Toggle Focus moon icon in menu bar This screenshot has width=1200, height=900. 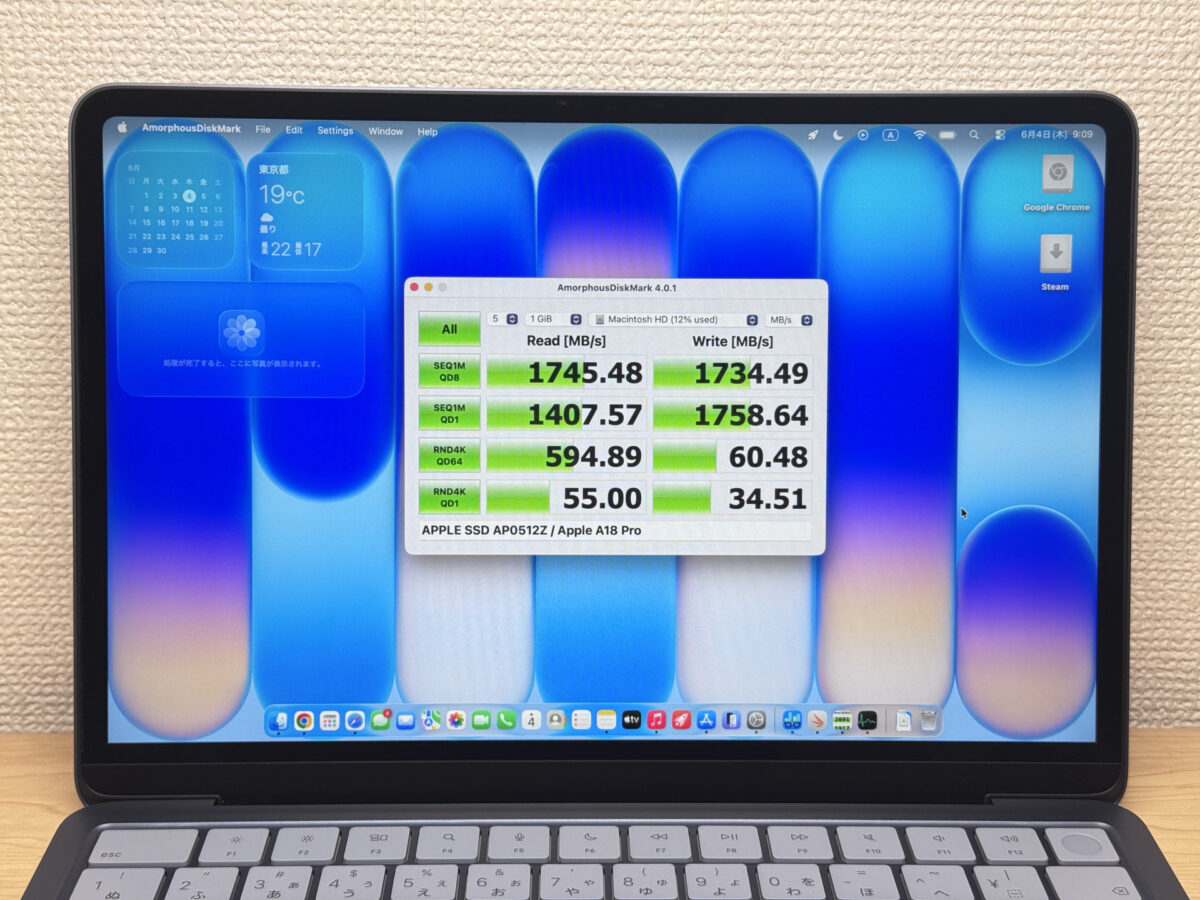[838, 134]
